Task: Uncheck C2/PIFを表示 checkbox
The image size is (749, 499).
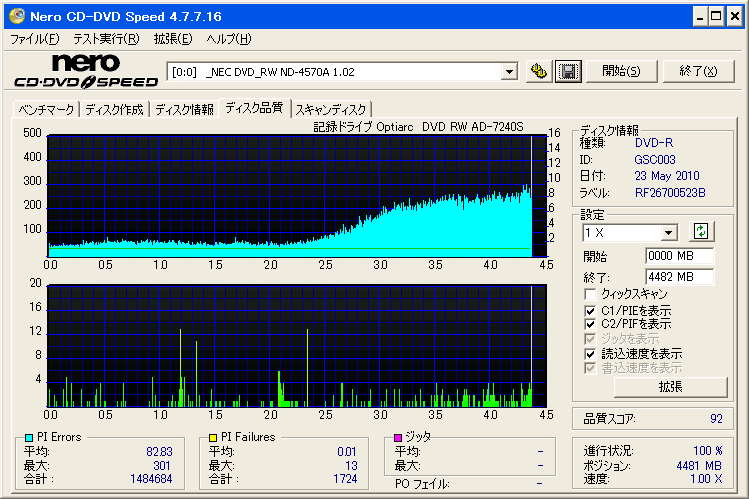Action: click(590, 324)
